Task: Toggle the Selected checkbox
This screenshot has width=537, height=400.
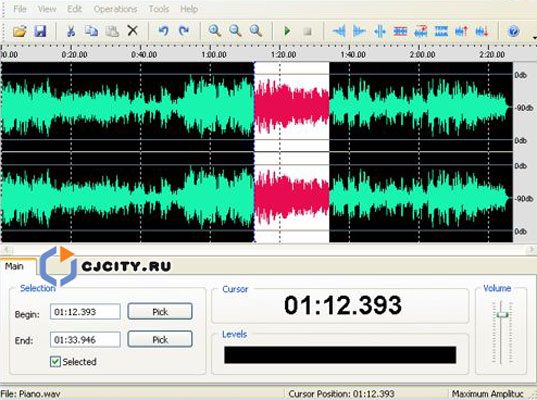Action: (55, 362)
